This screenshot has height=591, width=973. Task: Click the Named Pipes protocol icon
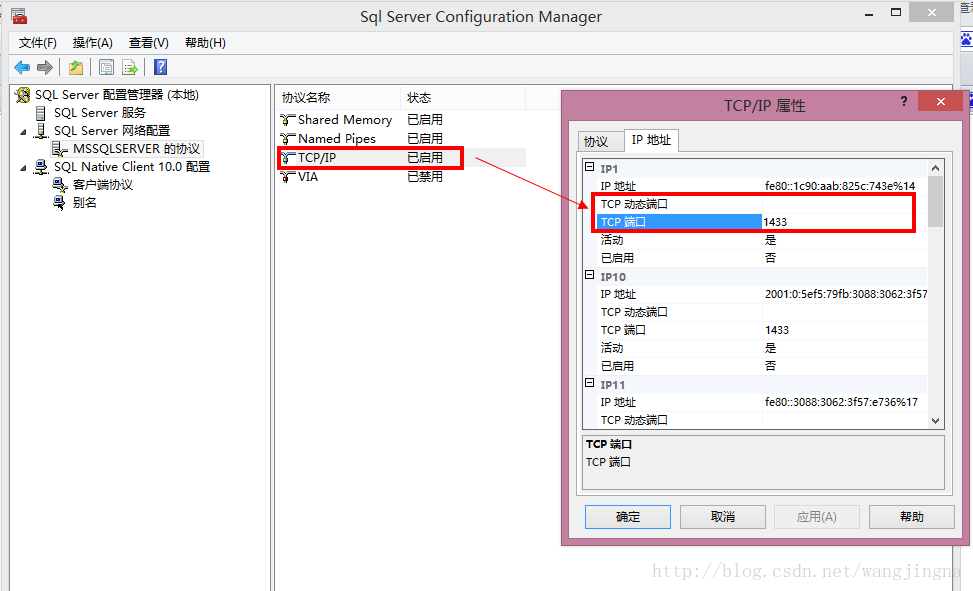click(287, 139)
